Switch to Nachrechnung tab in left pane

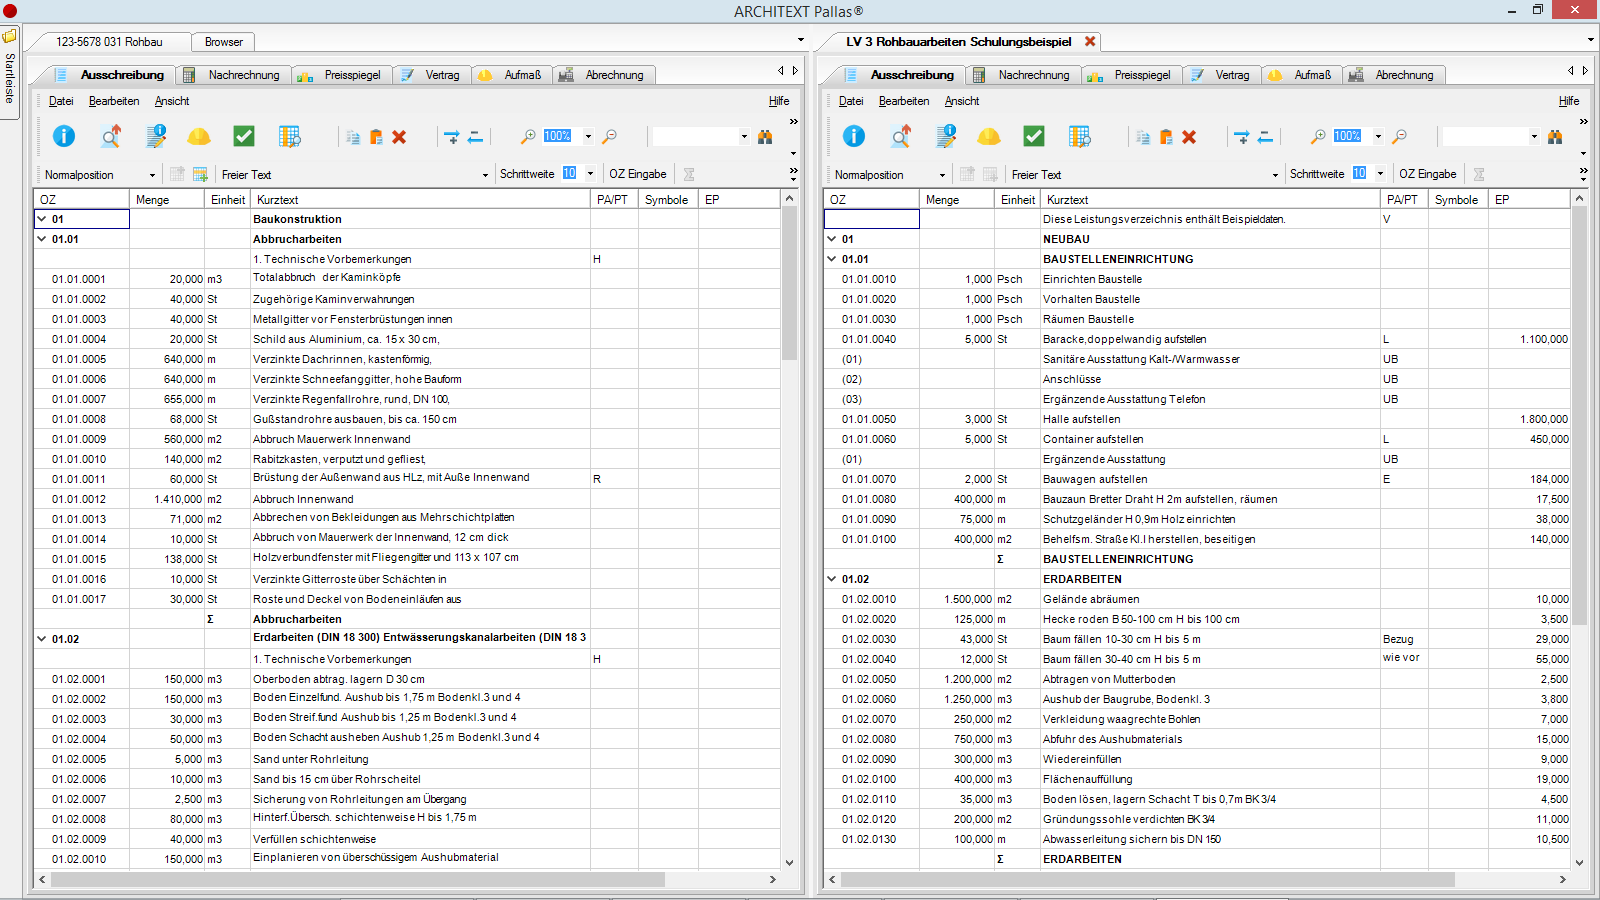pos(234,75)
